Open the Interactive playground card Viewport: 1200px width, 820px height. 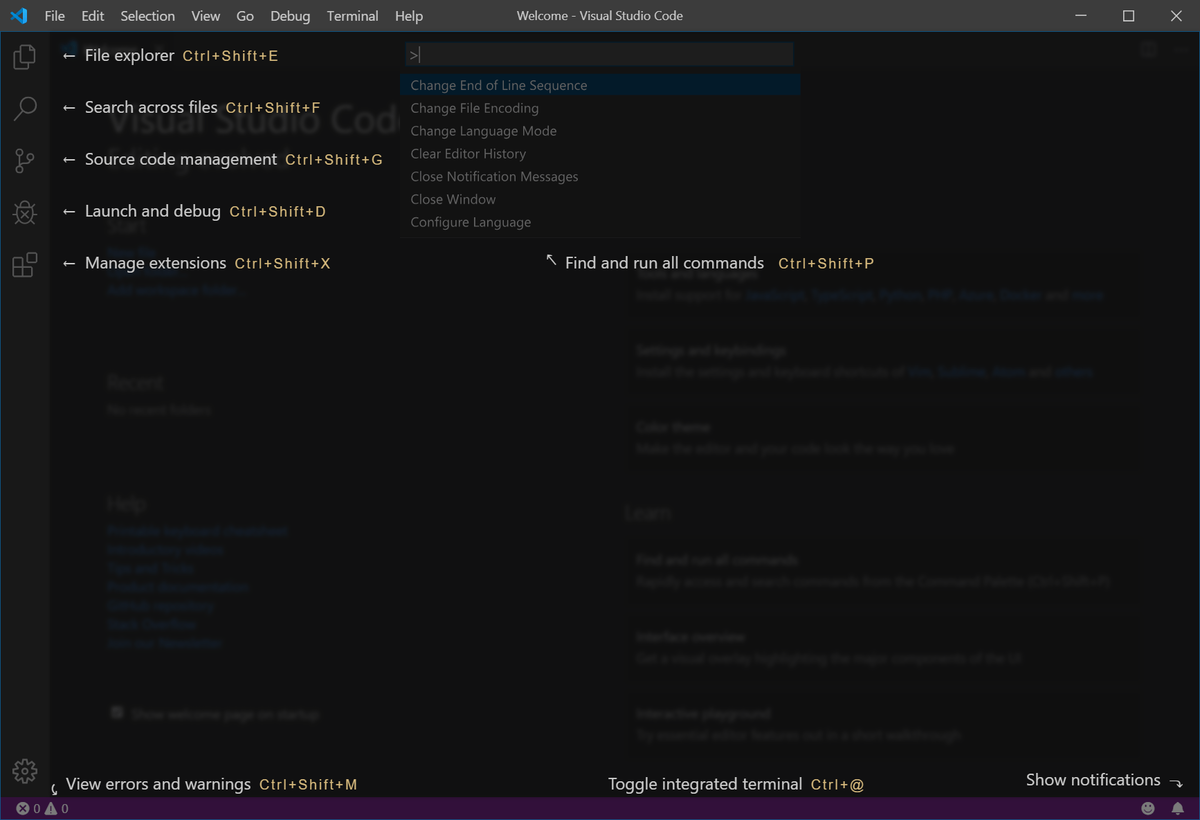coord(883,724)
